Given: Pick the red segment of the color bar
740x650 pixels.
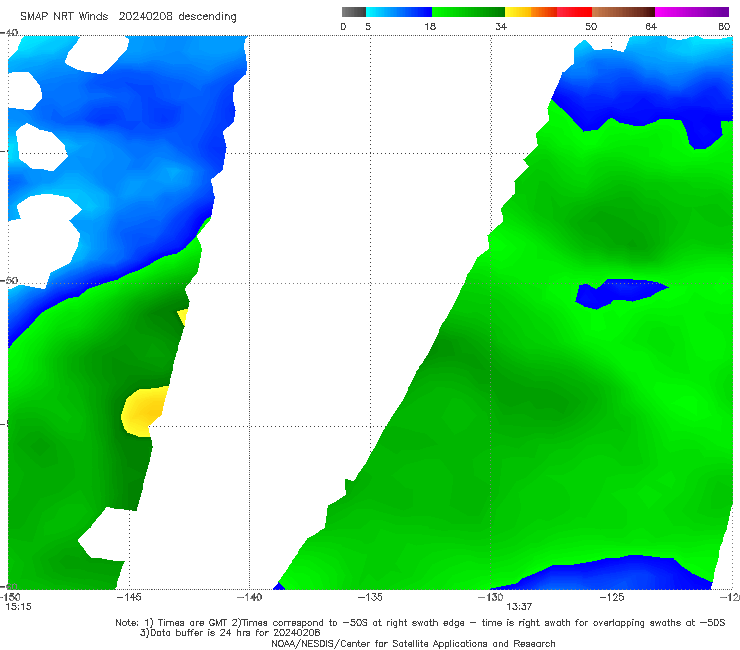Looking at the screenshot, I should point(574,12).
